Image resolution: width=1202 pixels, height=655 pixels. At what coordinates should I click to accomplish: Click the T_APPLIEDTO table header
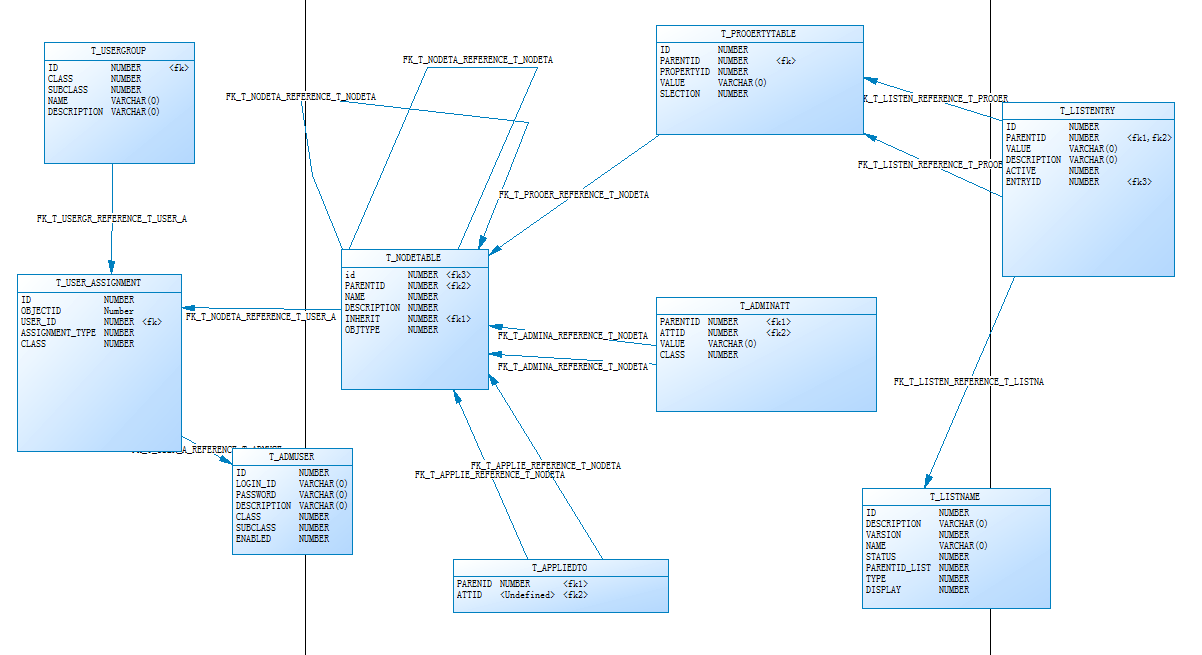(x=560, y=568)
